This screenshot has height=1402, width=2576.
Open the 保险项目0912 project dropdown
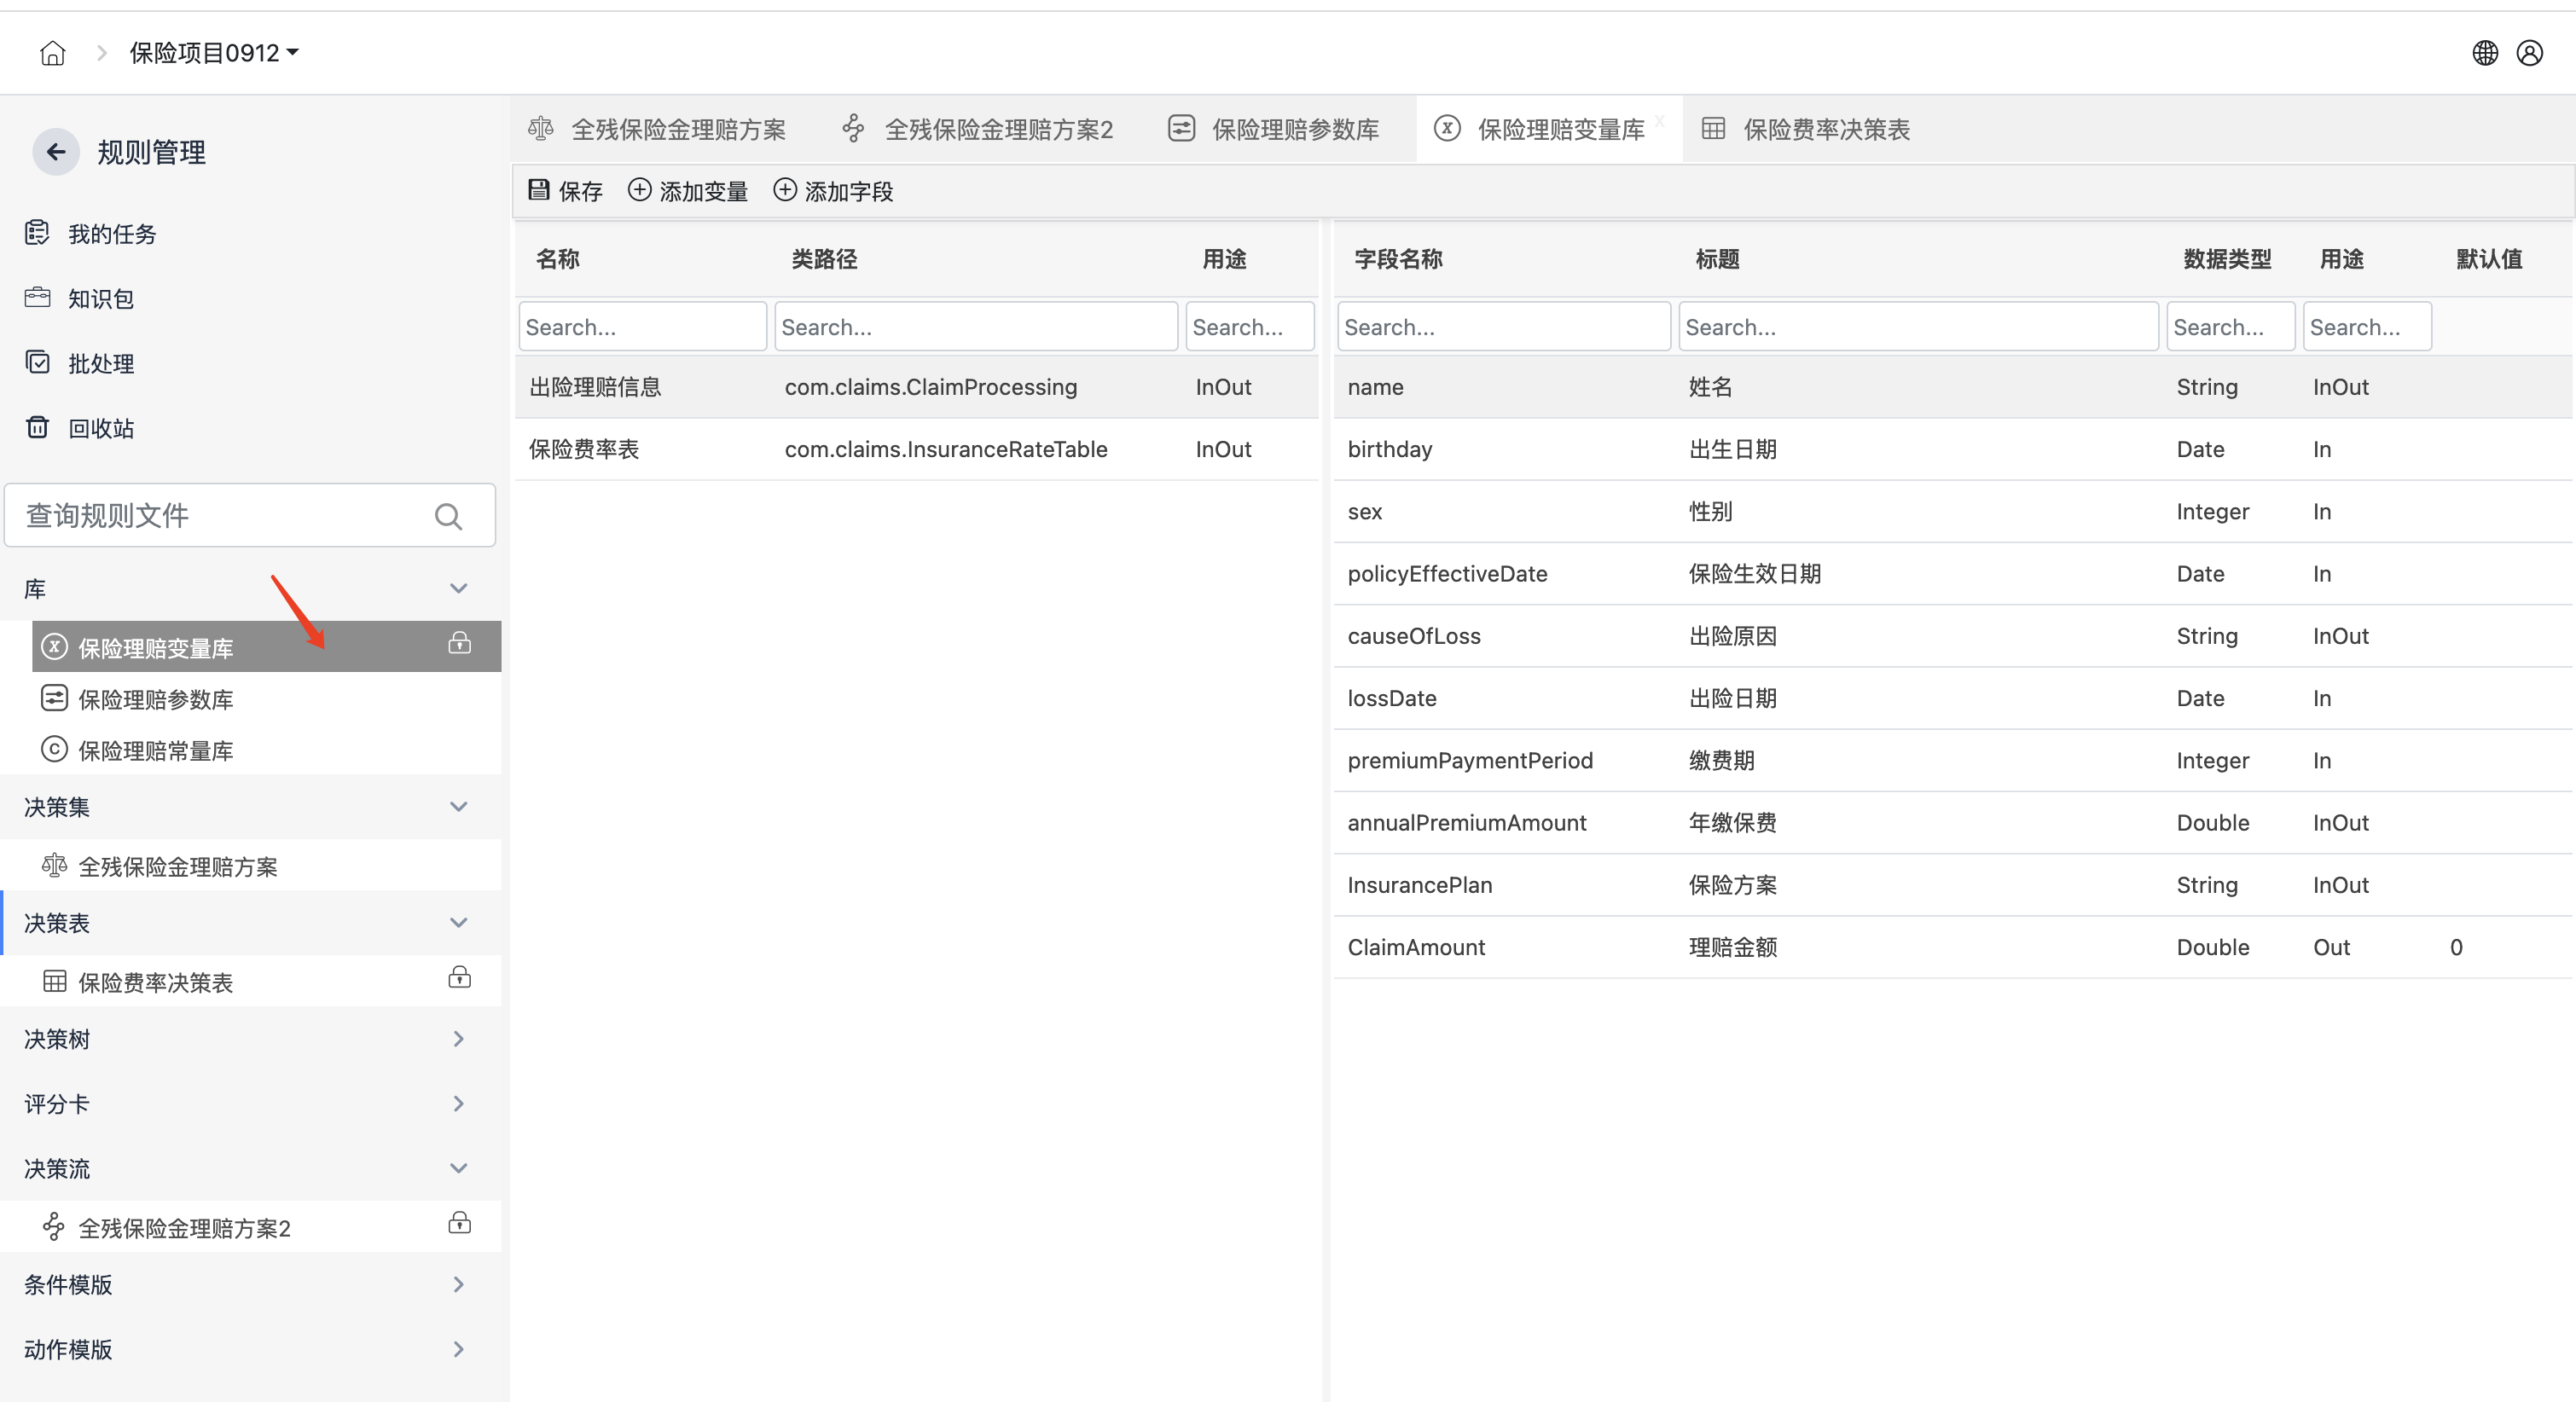[214, 53]
